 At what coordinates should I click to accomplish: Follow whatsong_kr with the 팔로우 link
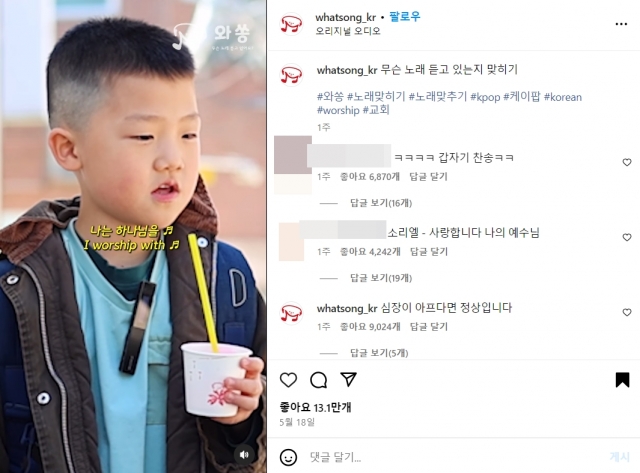404,17
